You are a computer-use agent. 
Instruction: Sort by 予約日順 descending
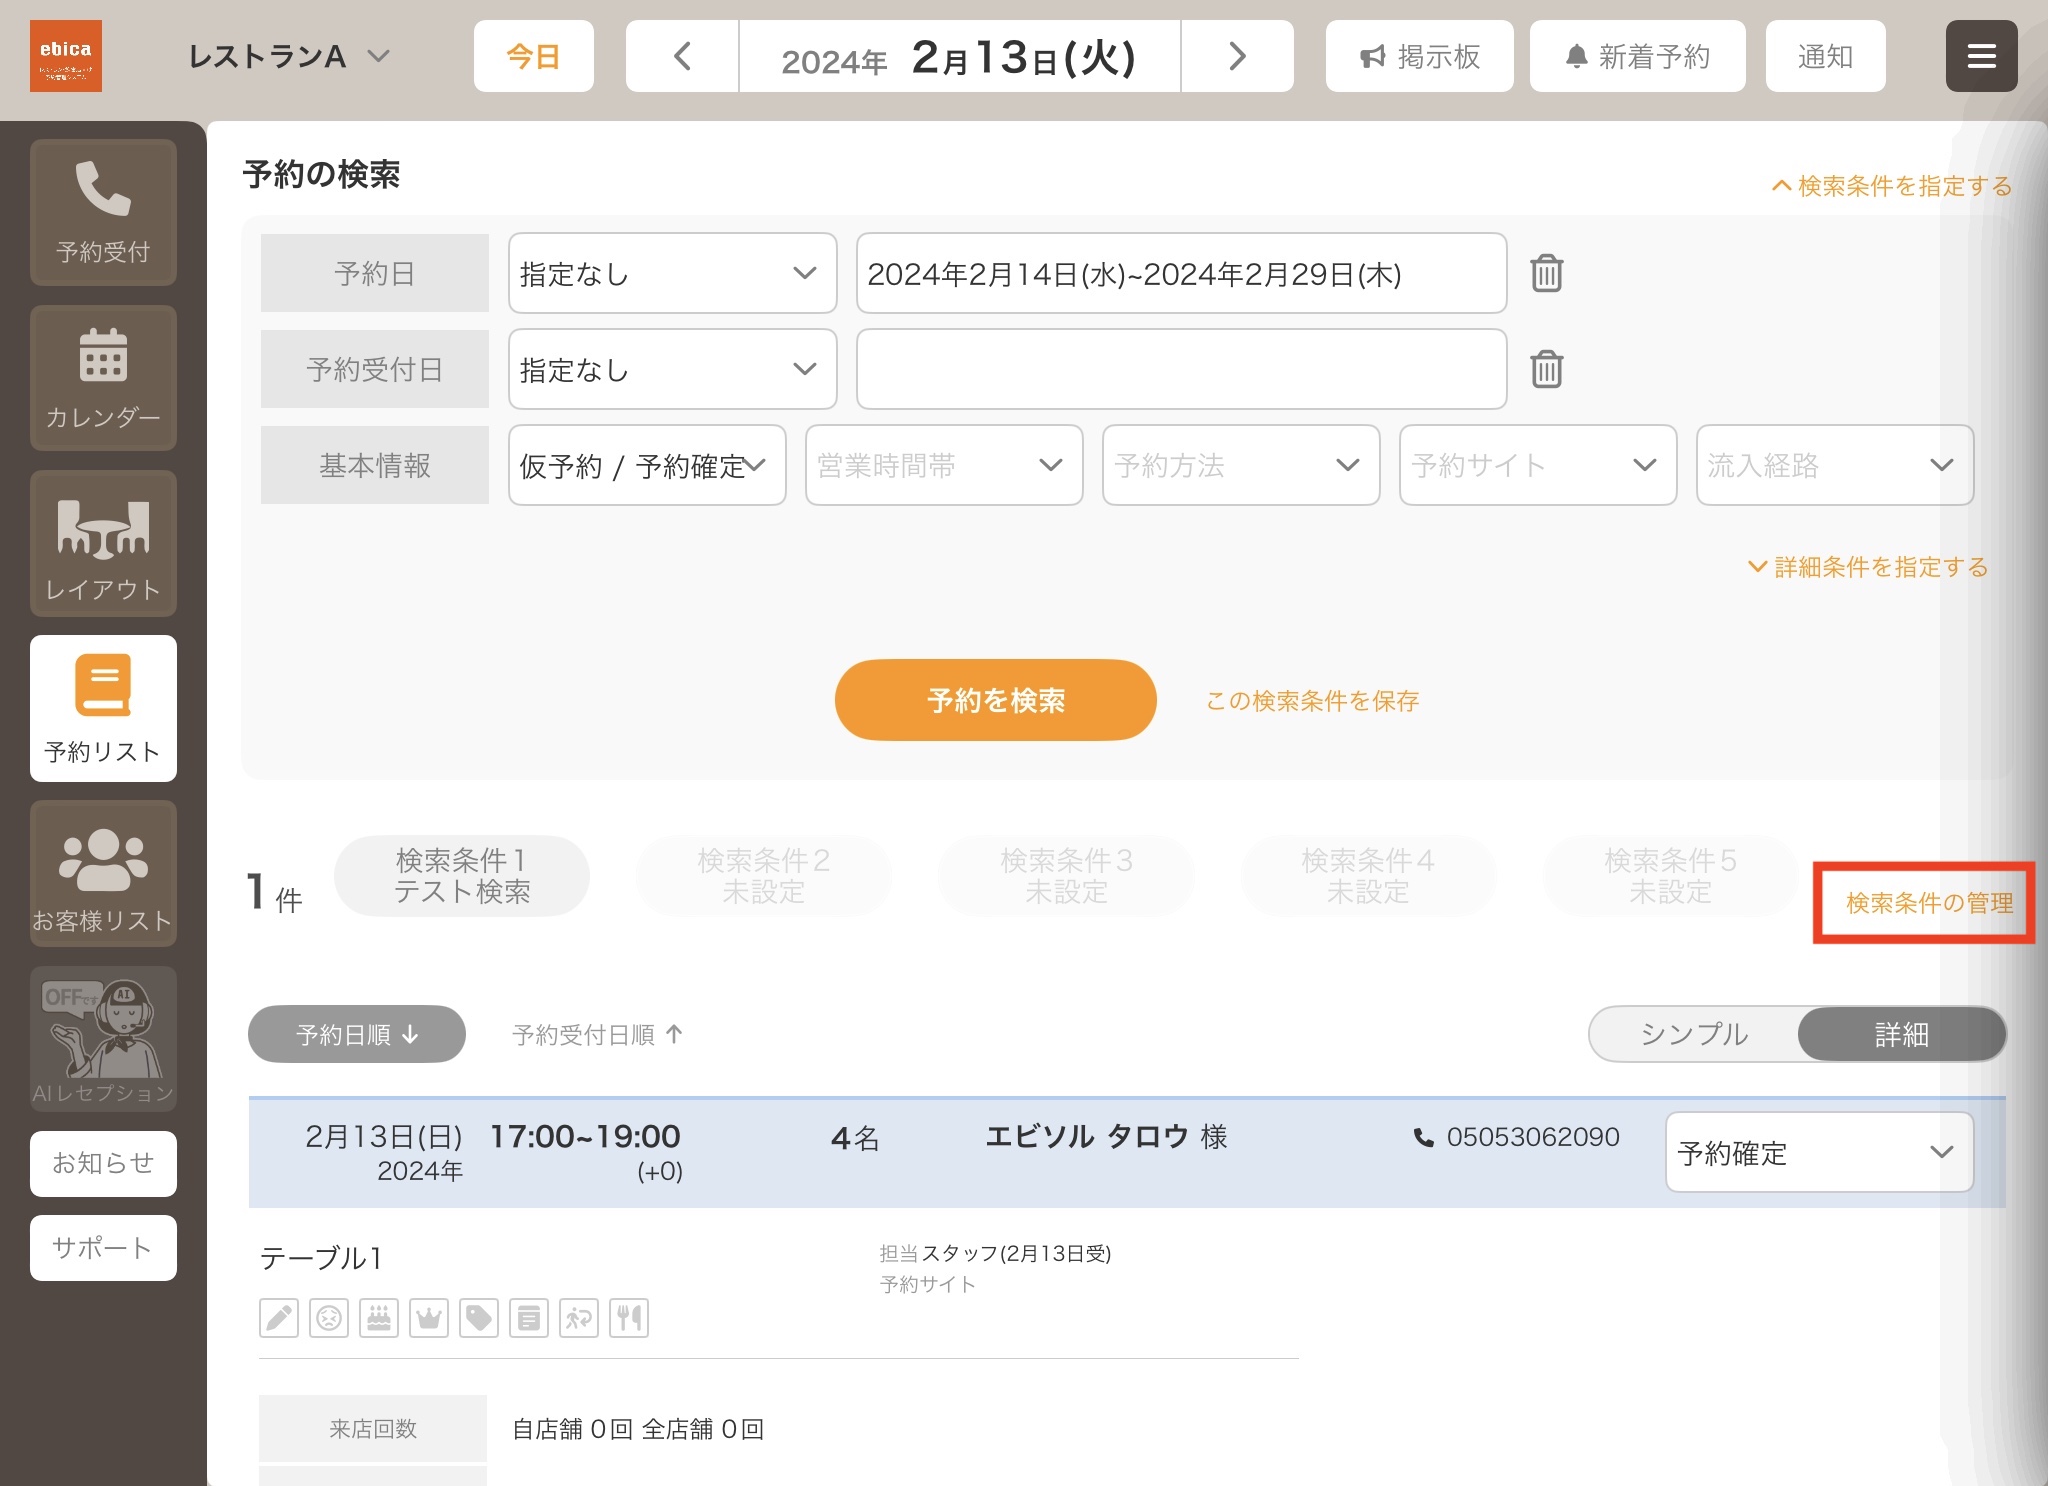tap(357, 1034)
